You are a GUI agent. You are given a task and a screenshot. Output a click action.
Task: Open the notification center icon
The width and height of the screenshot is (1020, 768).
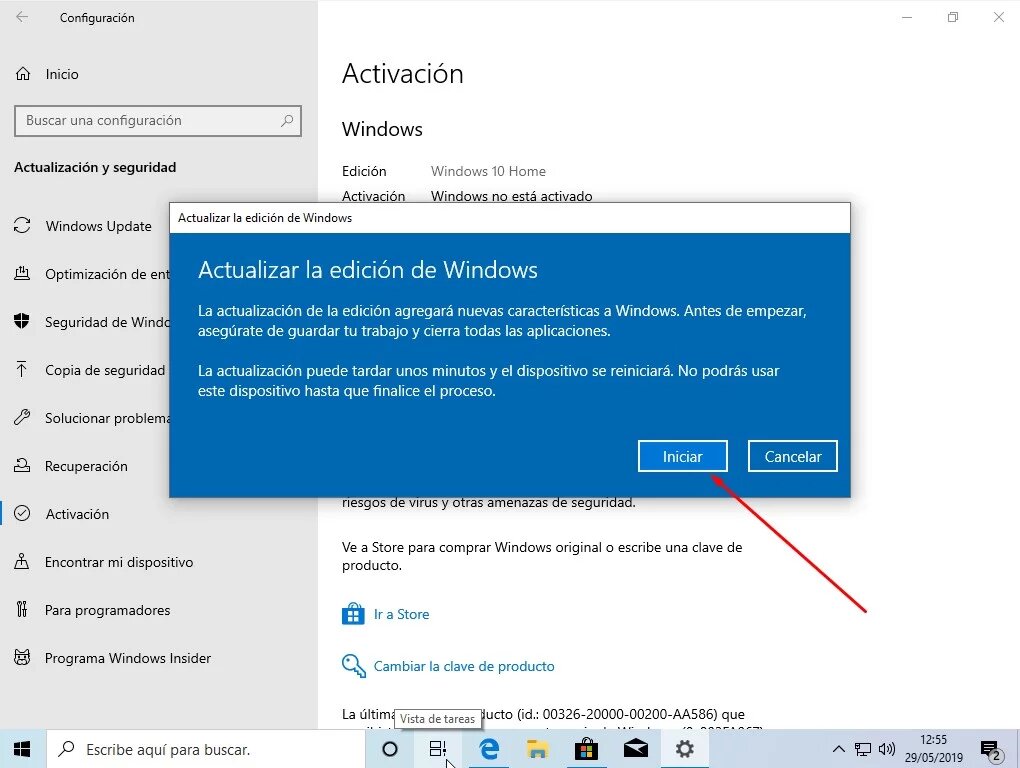[x=991, y=751]
